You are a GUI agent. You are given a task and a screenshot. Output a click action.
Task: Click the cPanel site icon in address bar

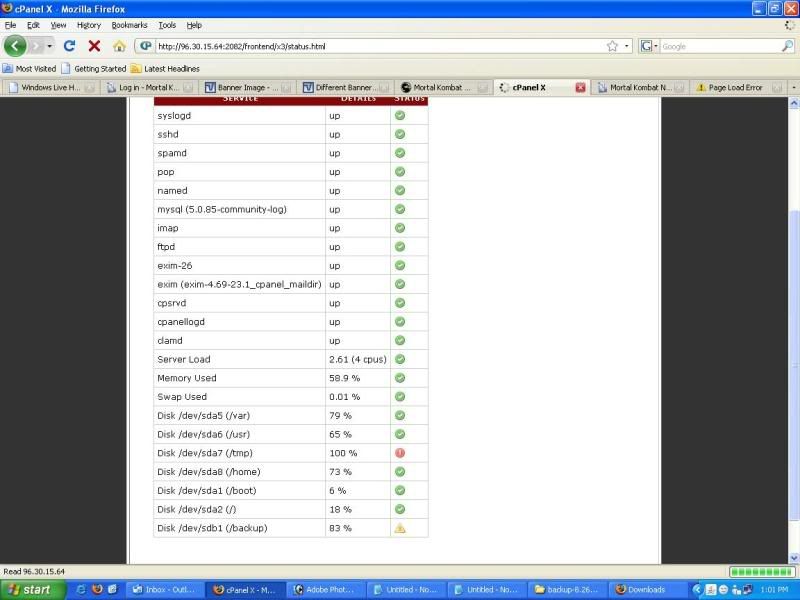pyautogui.click(x=145, y=46)
